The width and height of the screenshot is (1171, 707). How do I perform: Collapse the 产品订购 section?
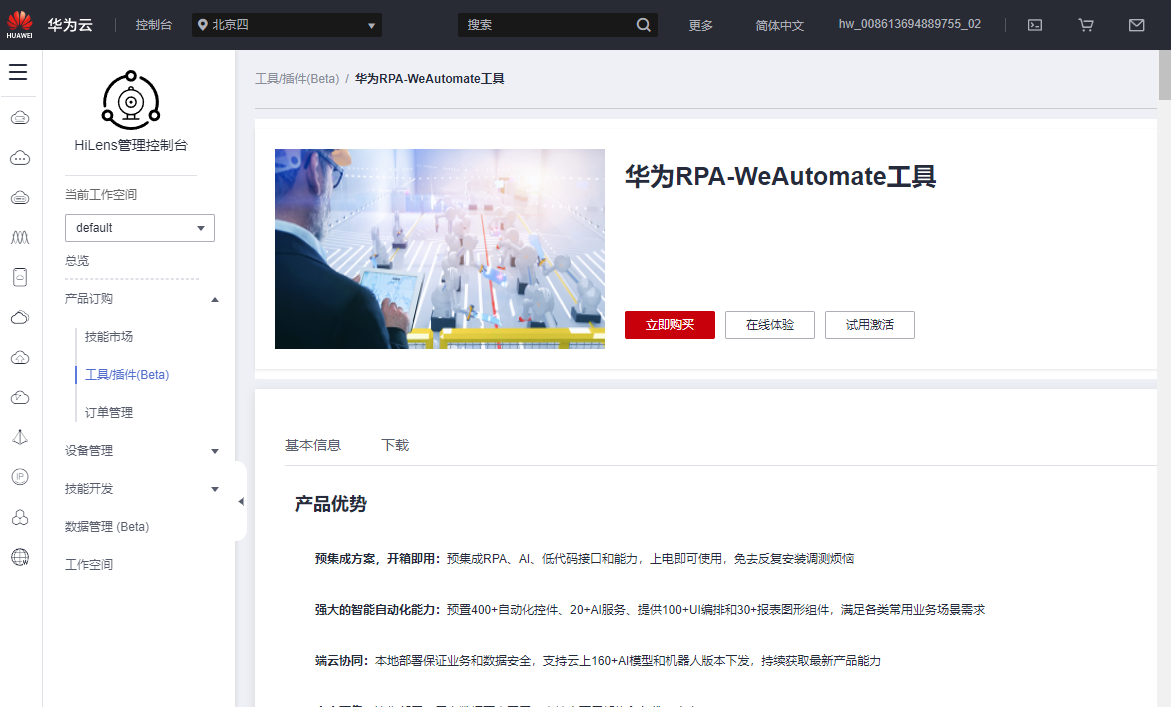(215, 299)
